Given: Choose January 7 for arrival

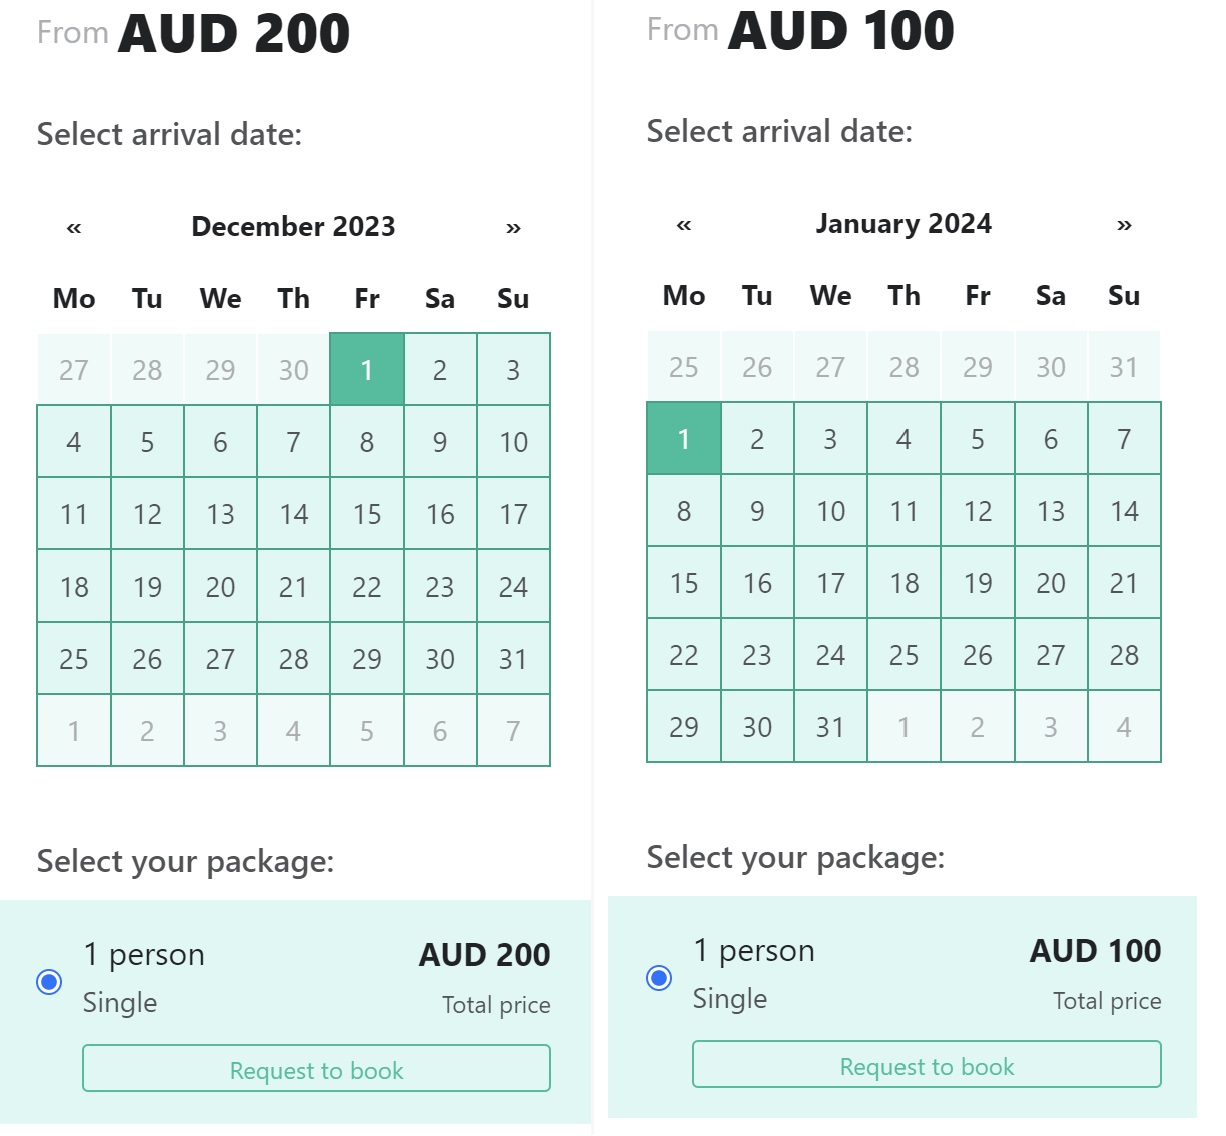Looking at the screenshot, I should pyautogui.click(x=1123, y=438).
